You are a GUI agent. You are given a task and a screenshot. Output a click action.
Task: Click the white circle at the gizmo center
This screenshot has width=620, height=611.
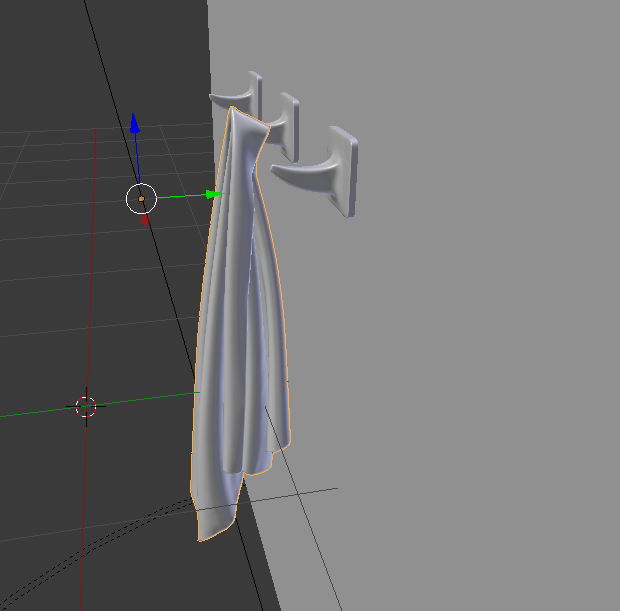141,199
